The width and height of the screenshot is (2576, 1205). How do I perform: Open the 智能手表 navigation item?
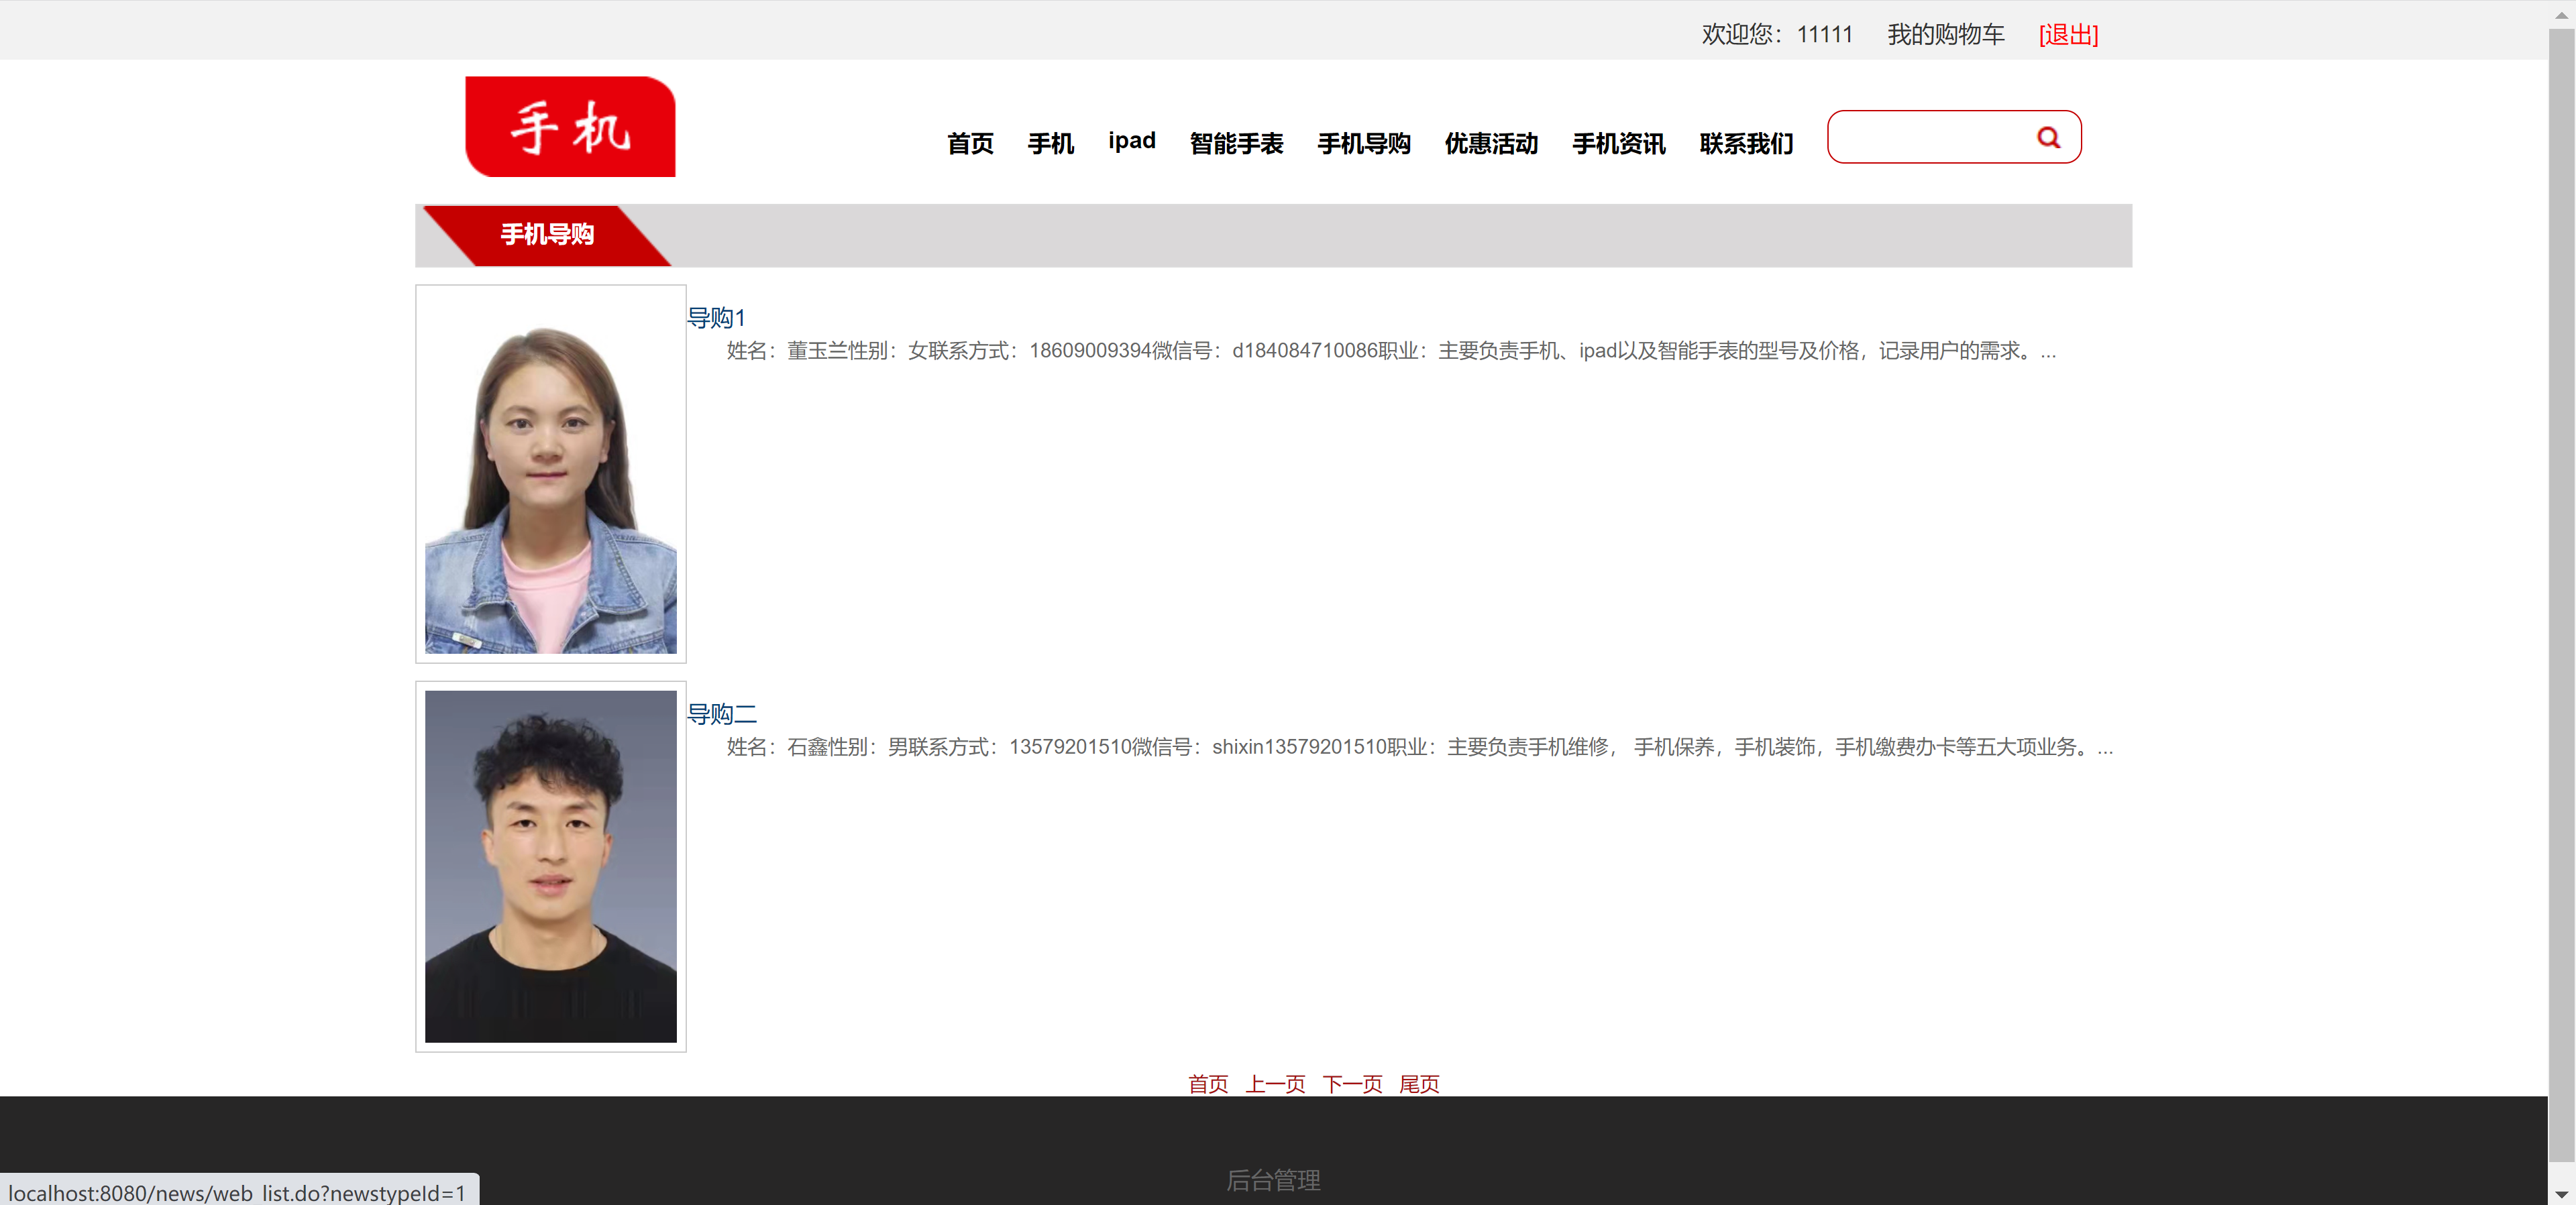point(1236,143)
